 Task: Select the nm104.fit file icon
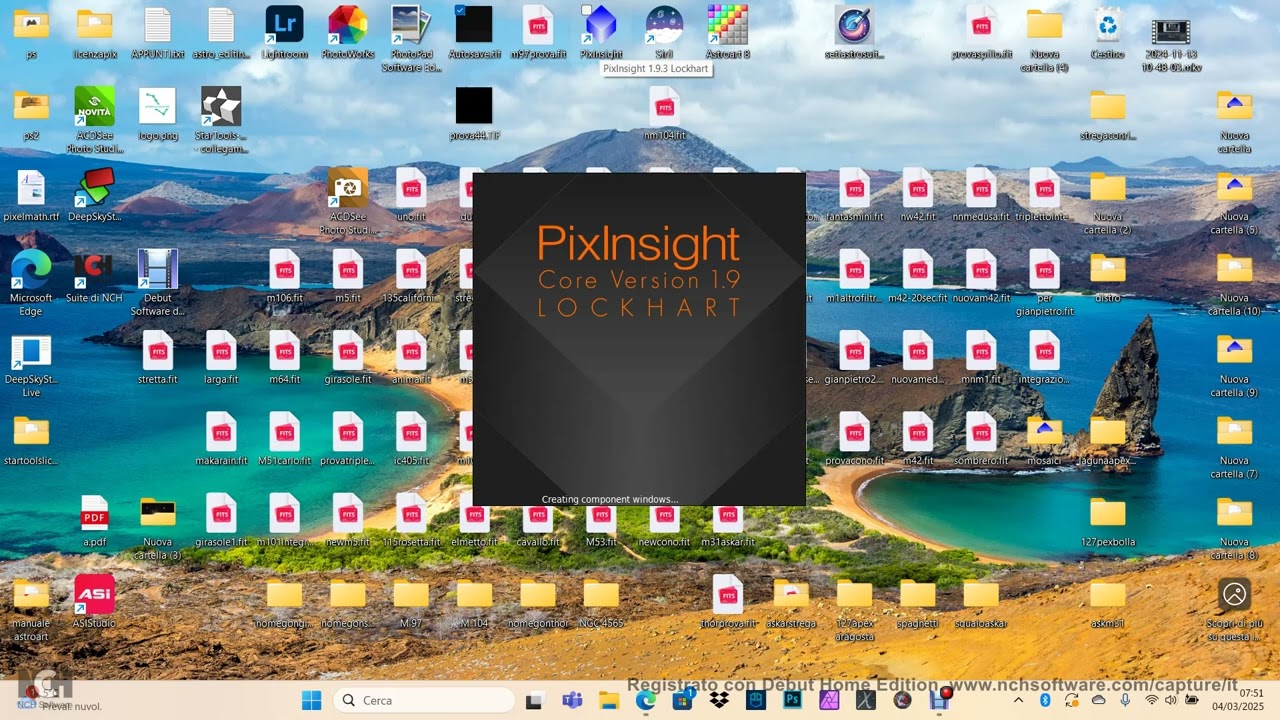(x=664, y=105)
